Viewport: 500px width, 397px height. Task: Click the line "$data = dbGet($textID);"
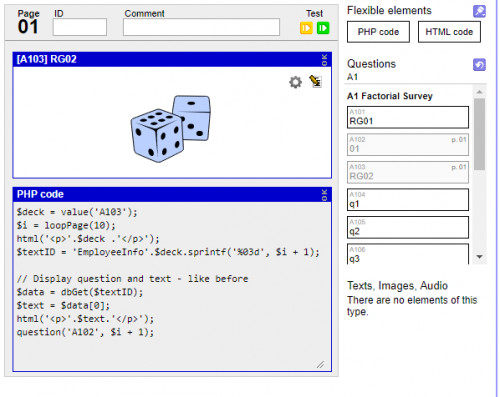pos(80,292)
